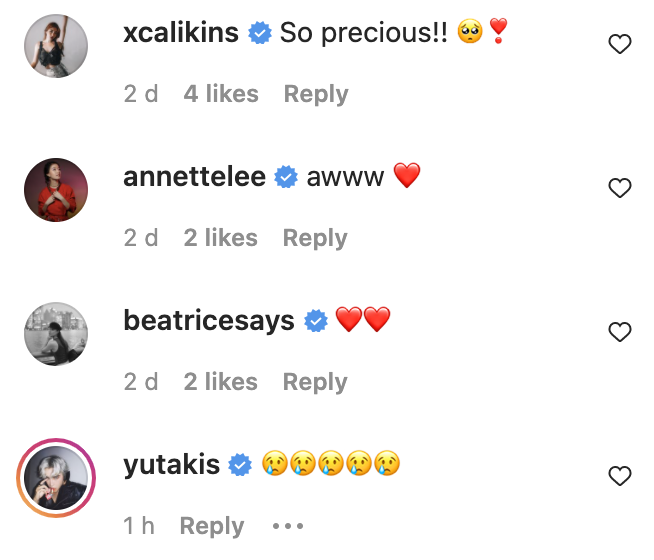Image resolution: width=654 pixels, height=560 pixels.
Task: Open the annettelee username link
Action: pyautogui.click(x=194, y=177)
